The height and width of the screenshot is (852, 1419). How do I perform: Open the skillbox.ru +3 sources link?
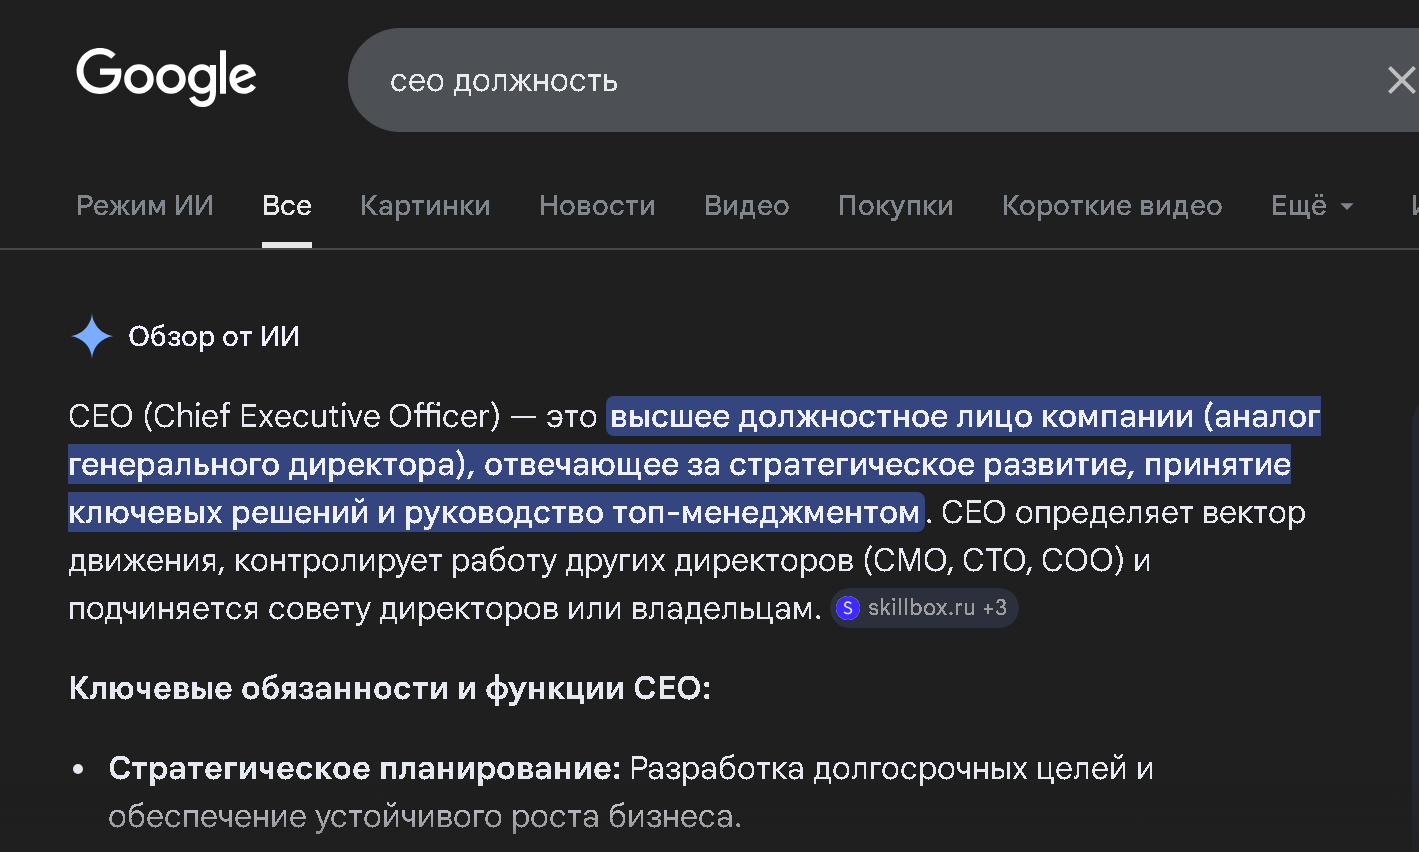[936, 608]
